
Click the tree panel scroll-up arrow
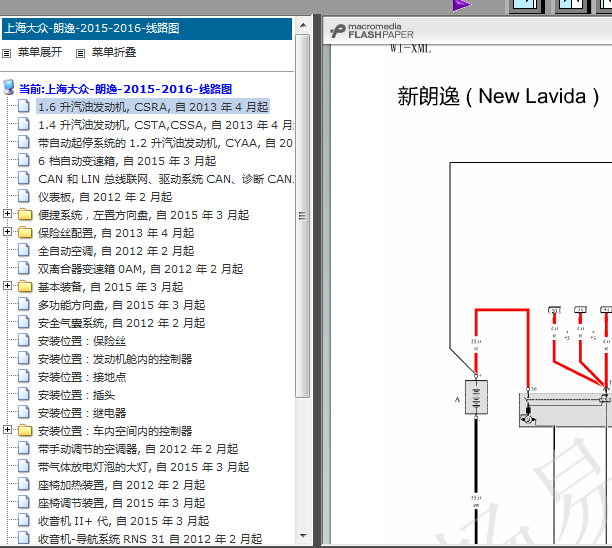[303, 25]
